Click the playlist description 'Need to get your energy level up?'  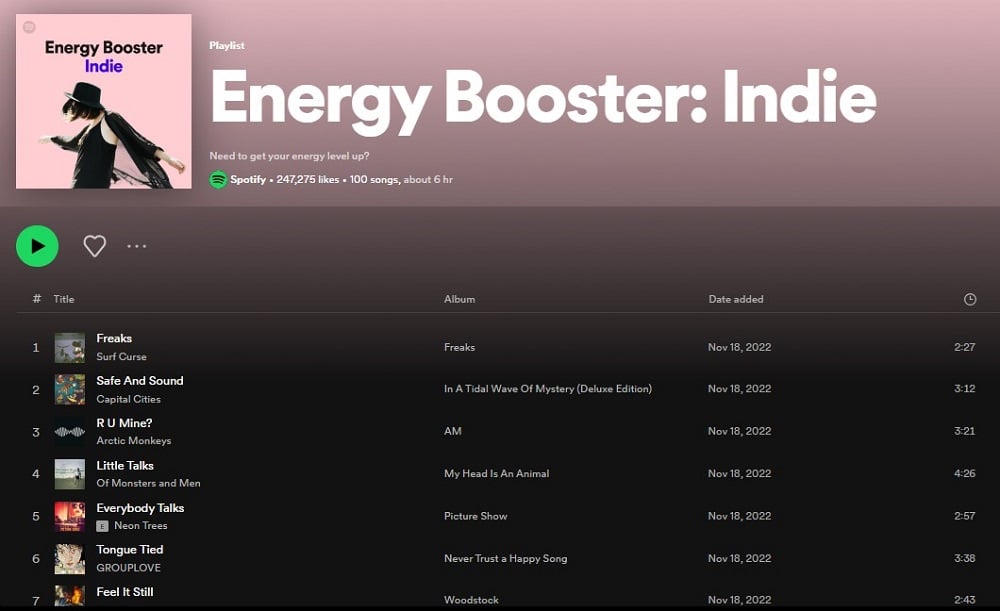pyautogui.click(x=289, y=156)
